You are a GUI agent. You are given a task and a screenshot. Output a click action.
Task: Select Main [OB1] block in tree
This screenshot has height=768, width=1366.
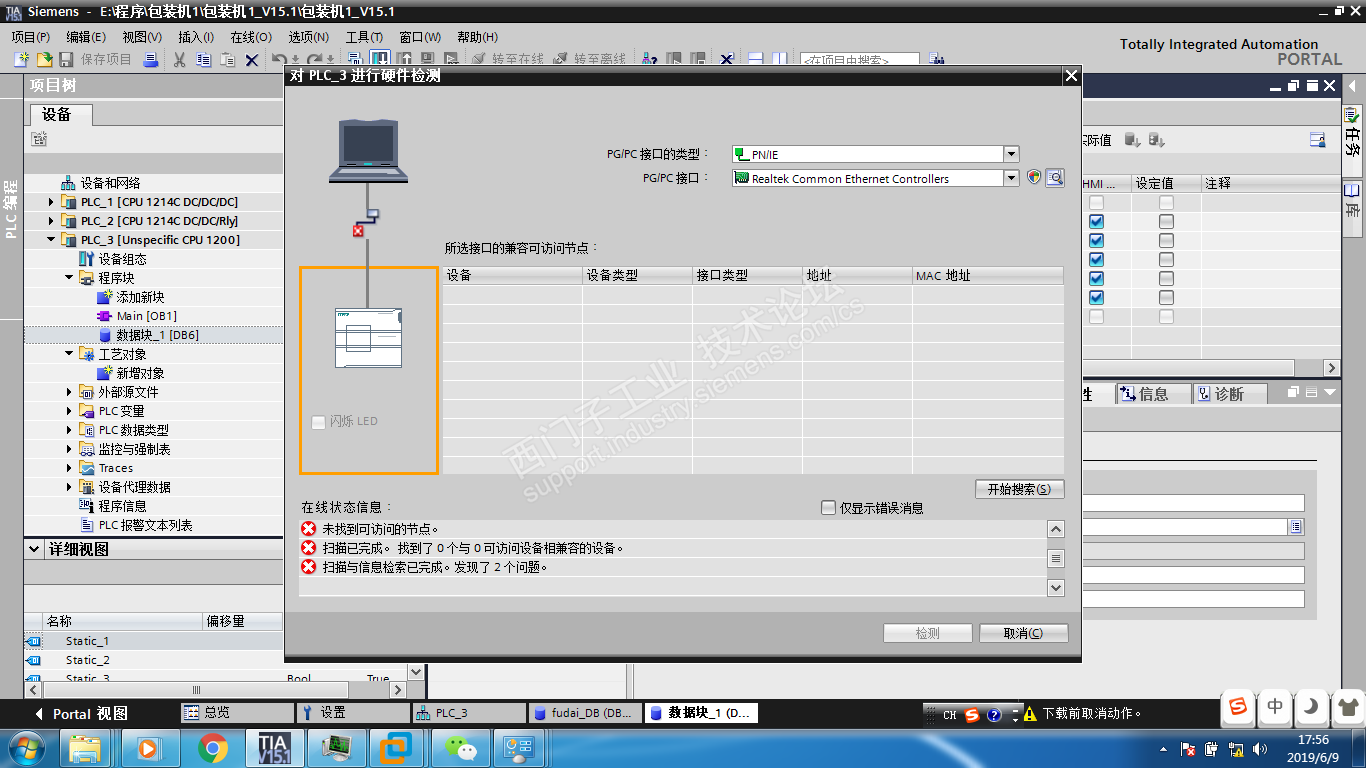tap(146, 316)
